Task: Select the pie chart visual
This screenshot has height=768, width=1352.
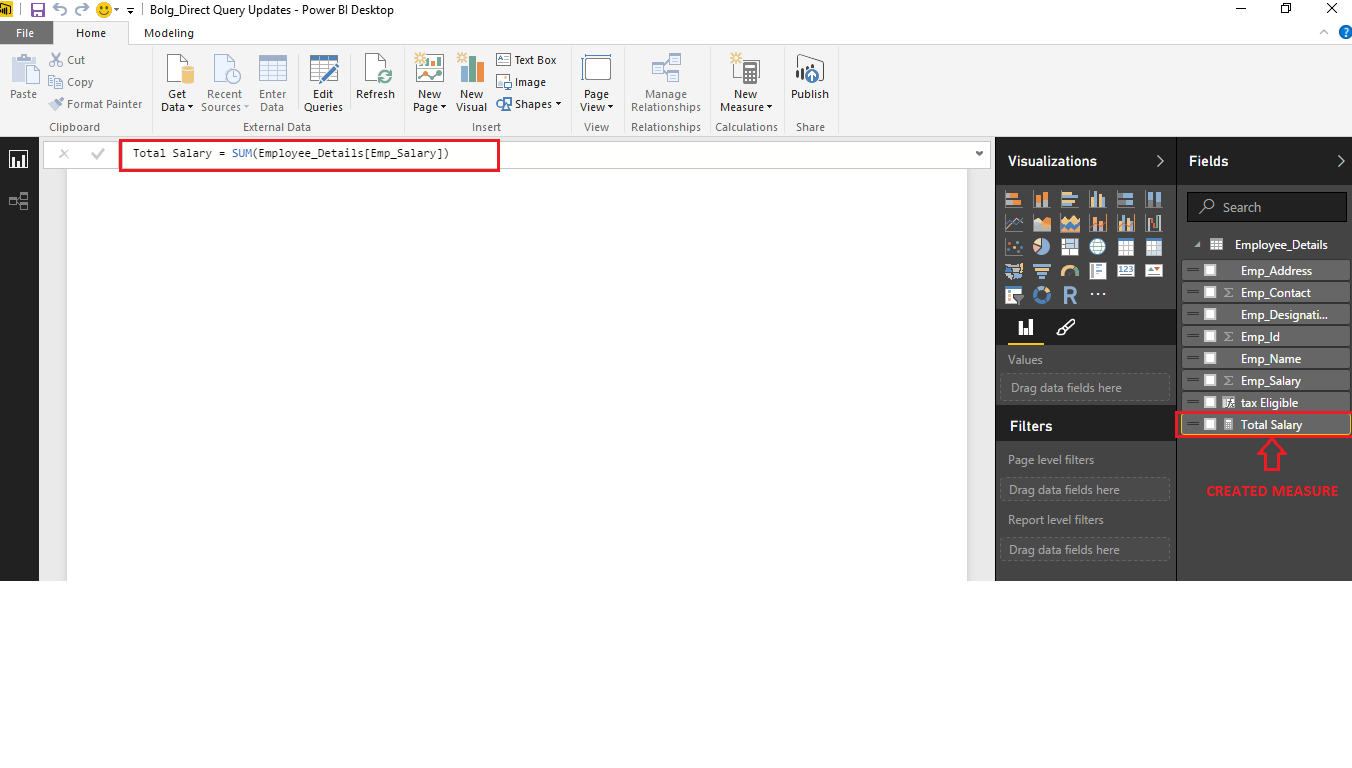Action: coord(1041,247)
